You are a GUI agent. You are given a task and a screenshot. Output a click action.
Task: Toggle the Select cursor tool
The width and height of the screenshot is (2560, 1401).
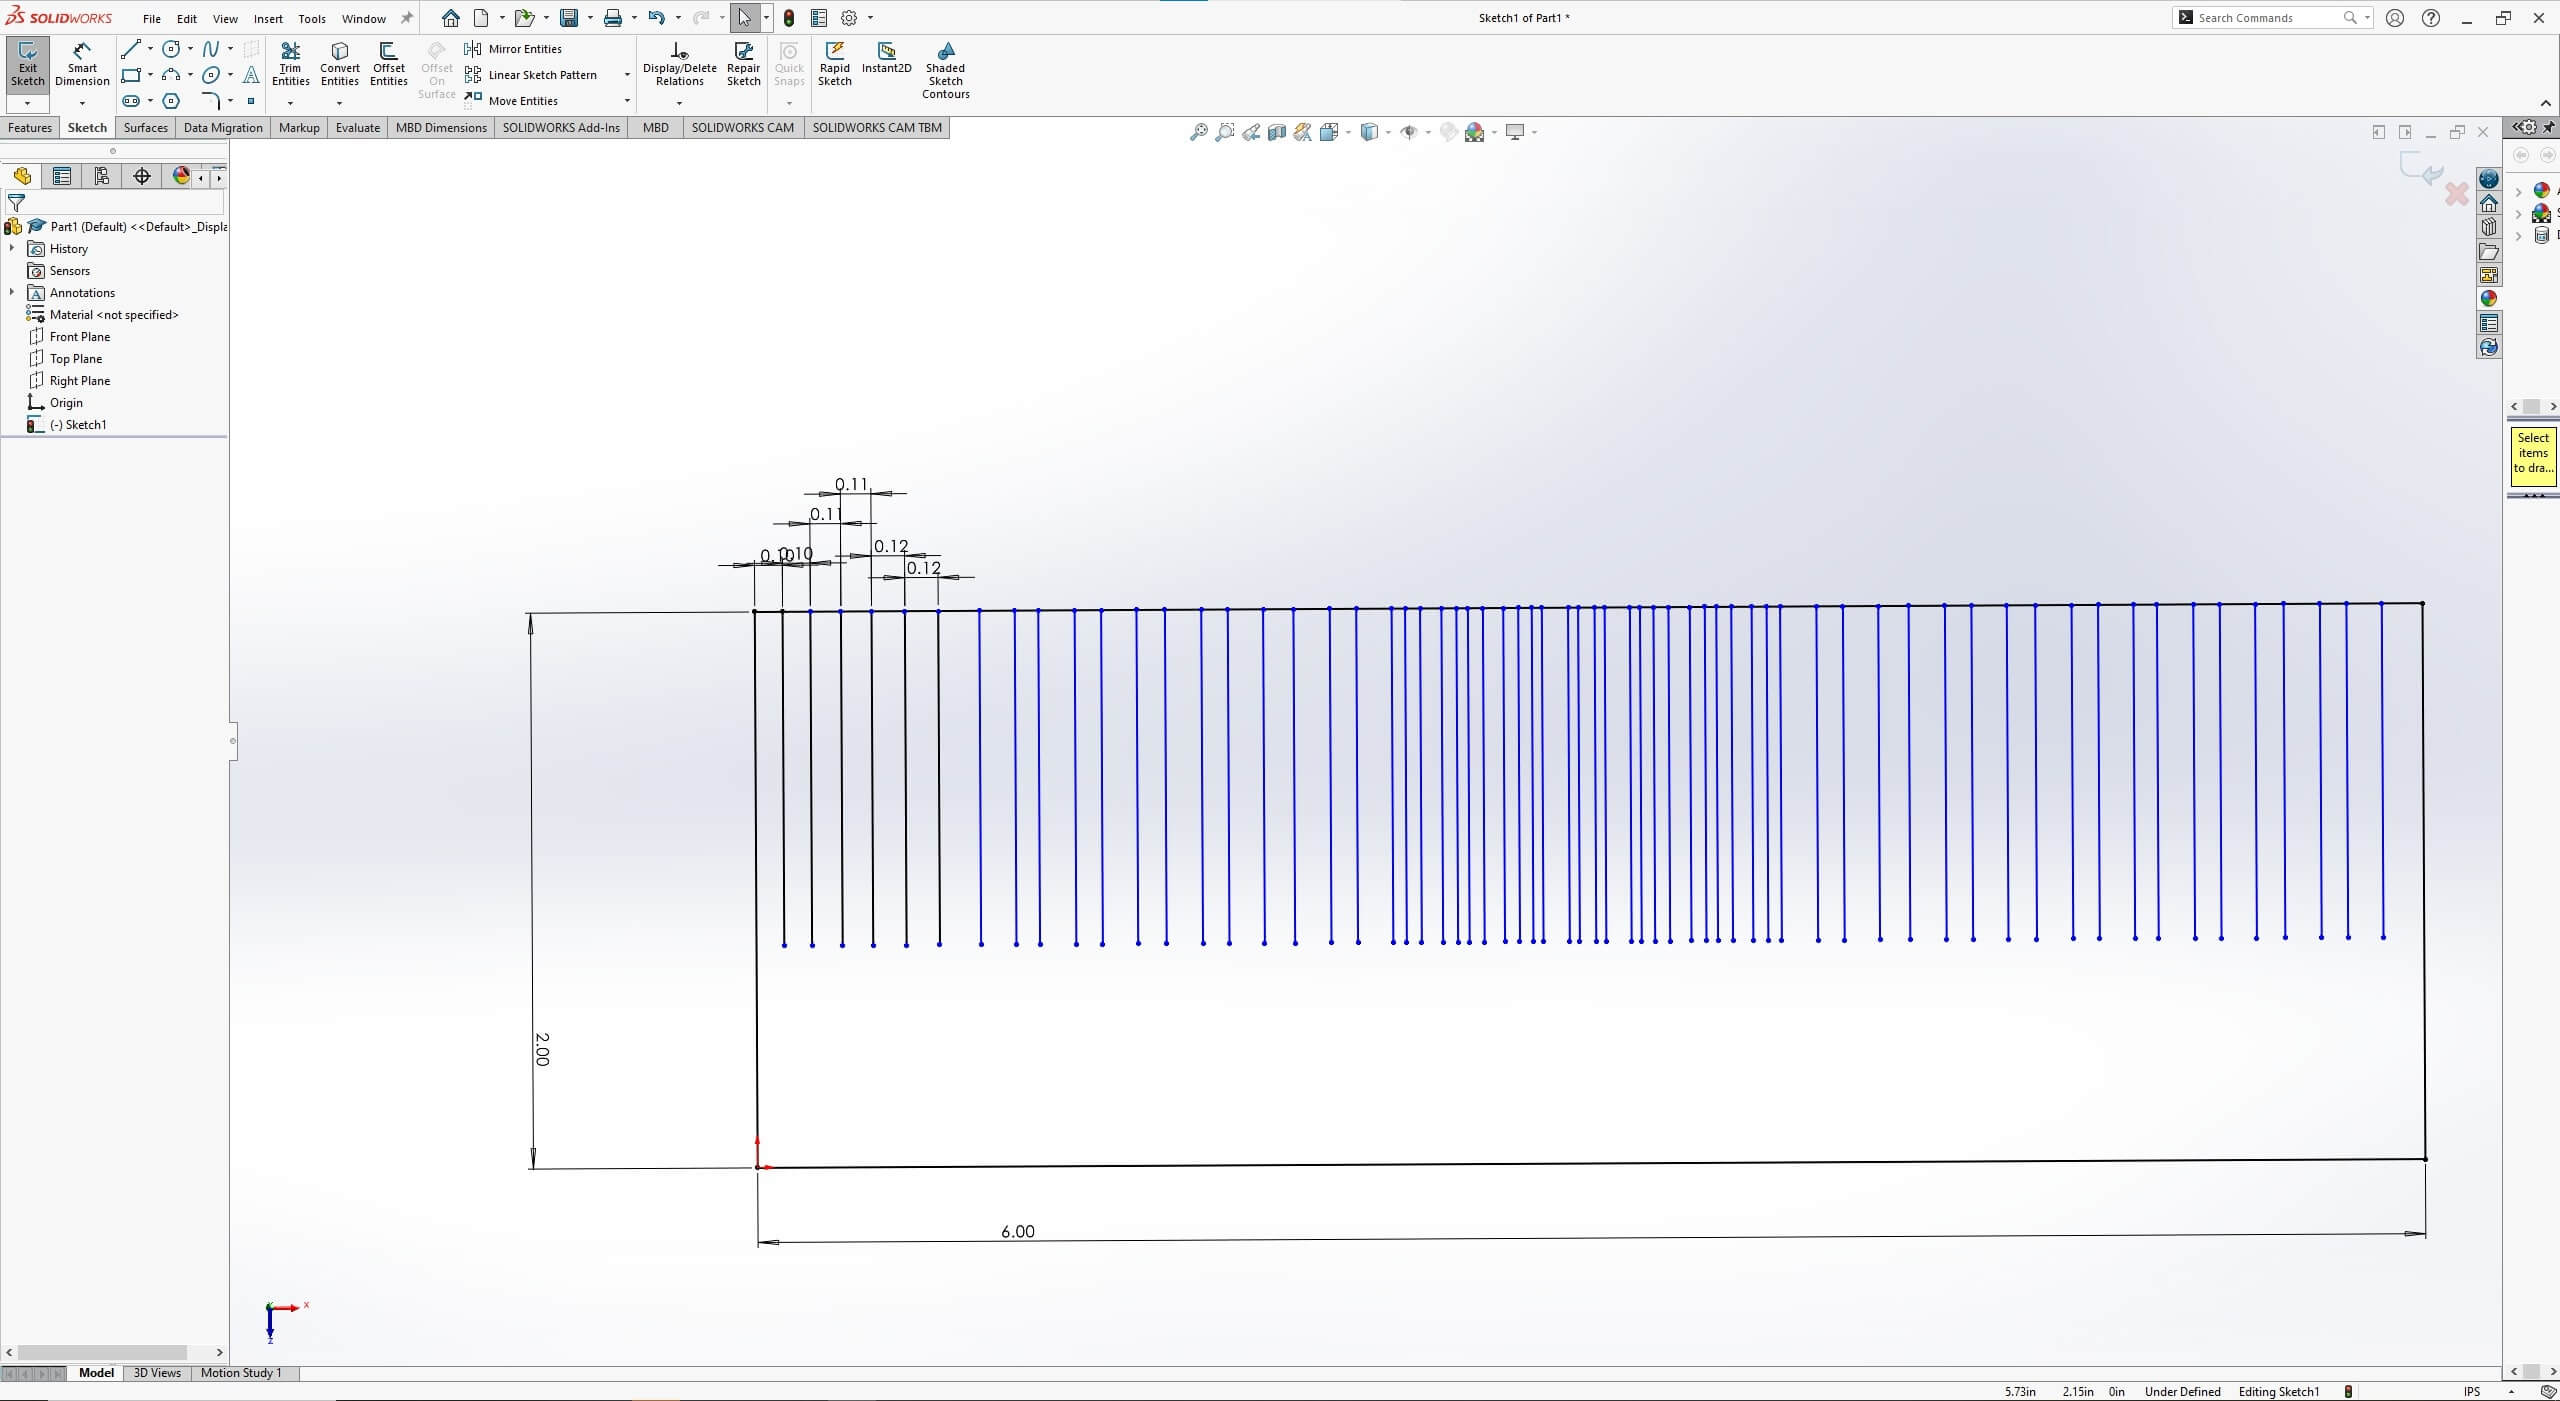click(744, 18)
